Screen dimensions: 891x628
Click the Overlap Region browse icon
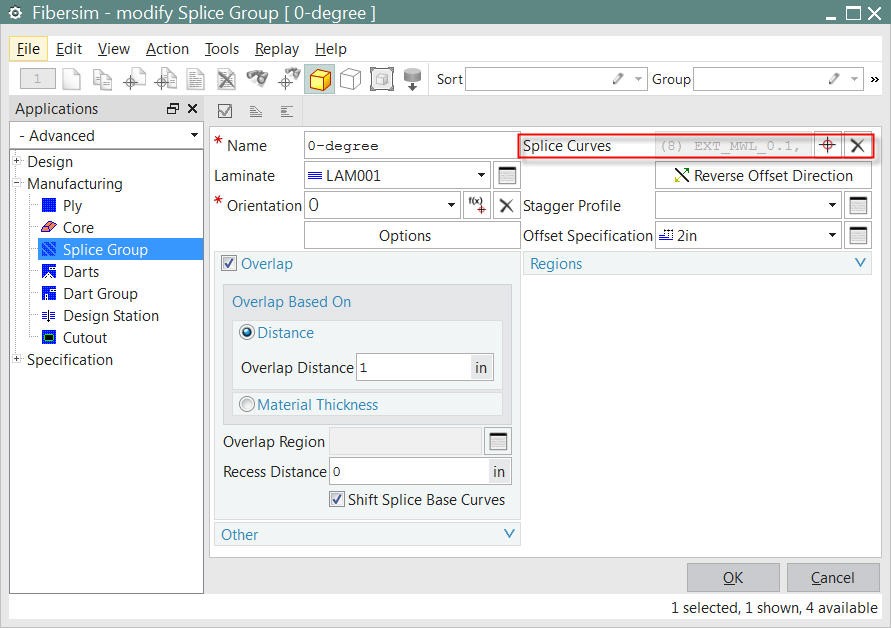[497, 440]
